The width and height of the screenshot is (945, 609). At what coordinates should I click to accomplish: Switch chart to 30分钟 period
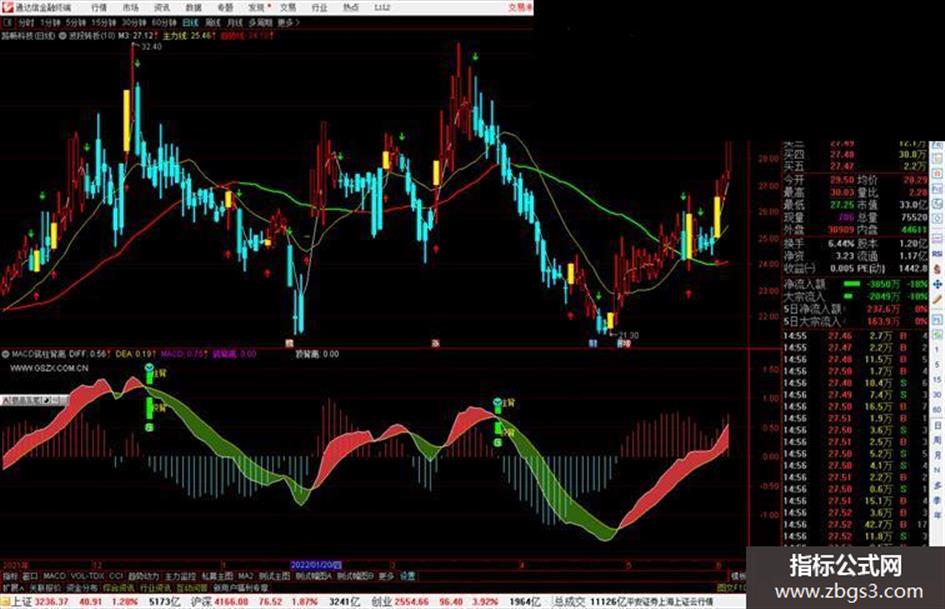coord(134,23)
